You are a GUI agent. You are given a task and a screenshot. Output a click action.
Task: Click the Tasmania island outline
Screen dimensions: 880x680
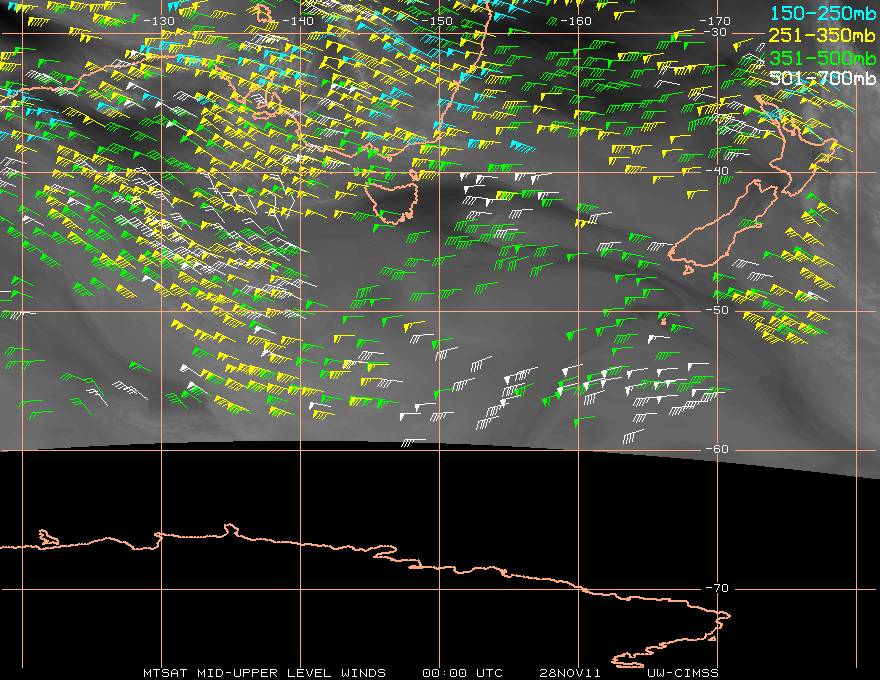pyautogui.click(x=392, y=201)
